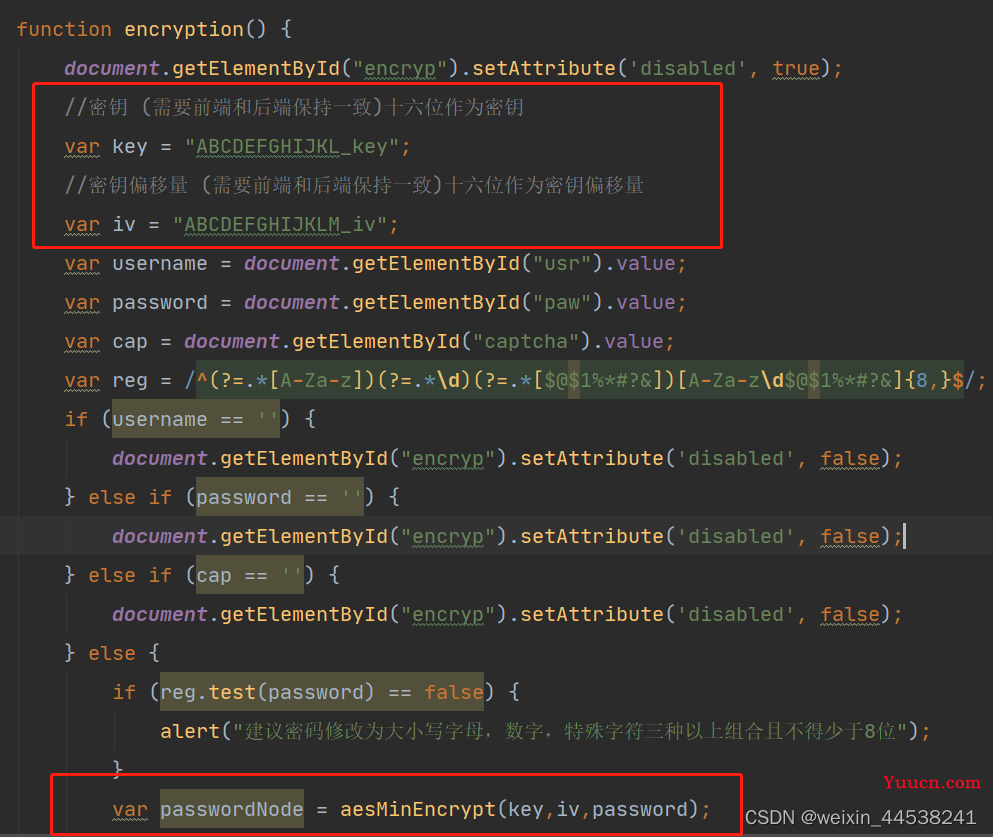The width and height of the screenshot is (993, 837).
Task: Click the highlighted passwordNode variable
Action: click(232, 809)
